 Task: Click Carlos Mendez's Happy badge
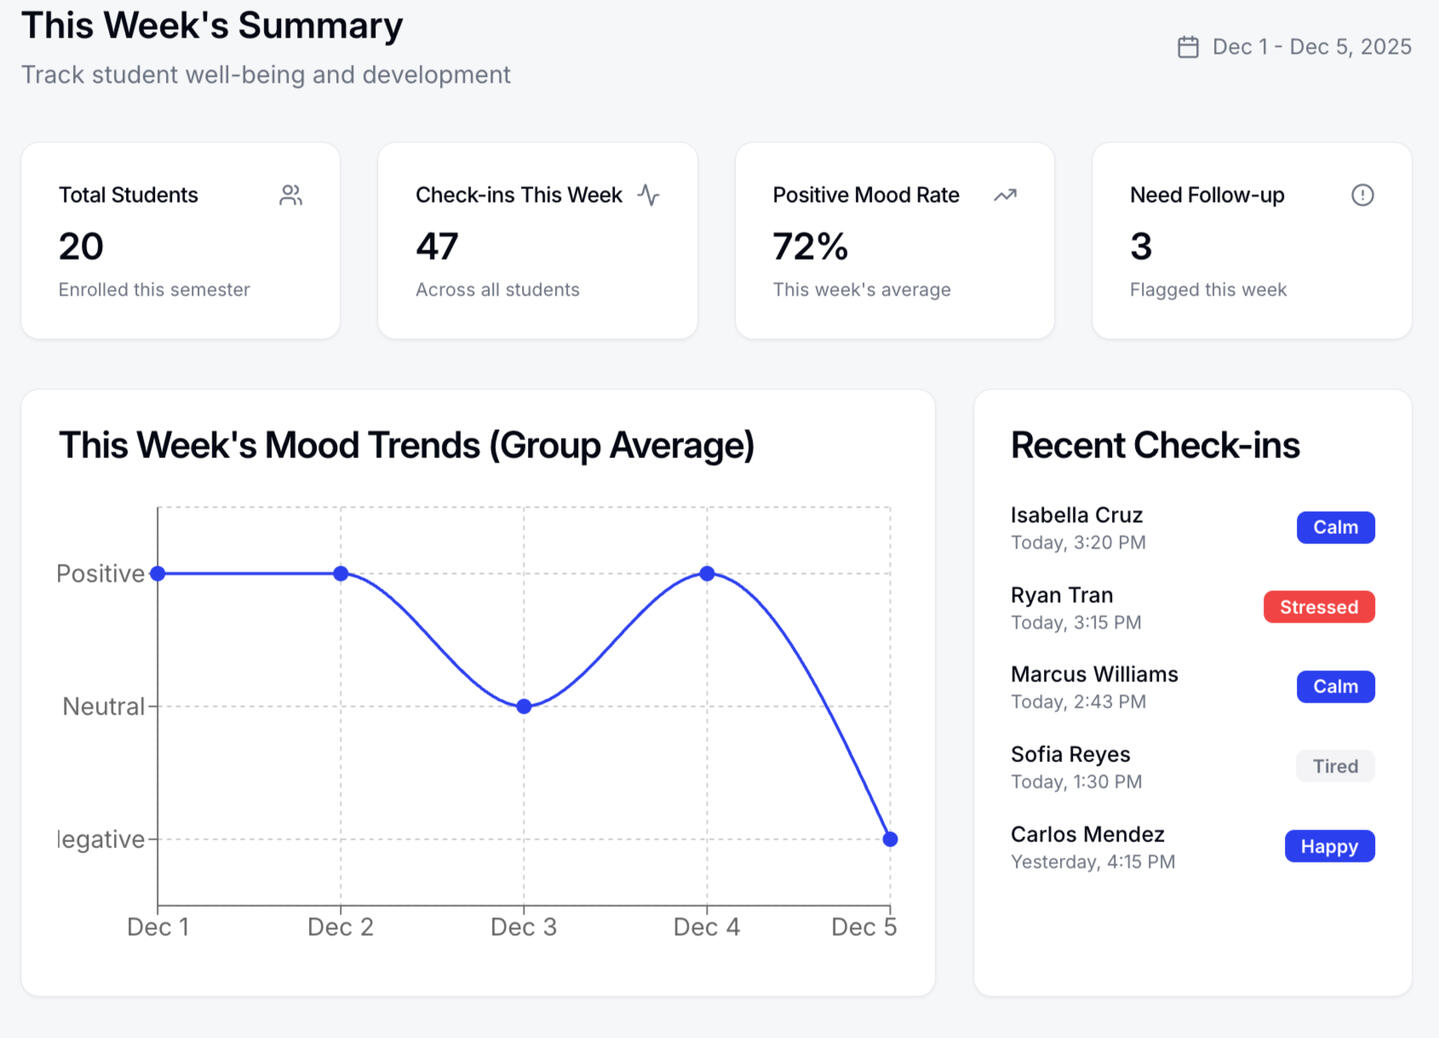(x=1329, y=846)
